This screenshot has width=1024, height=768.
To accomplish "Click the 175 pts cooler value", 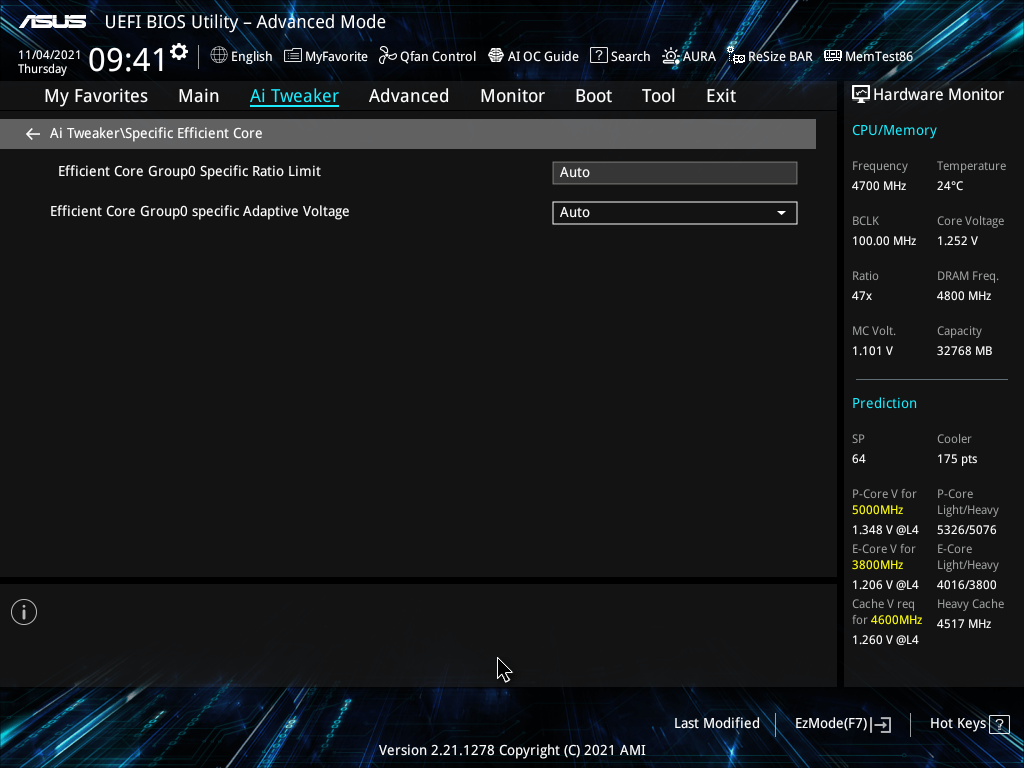I will click(x=957, y=459).
